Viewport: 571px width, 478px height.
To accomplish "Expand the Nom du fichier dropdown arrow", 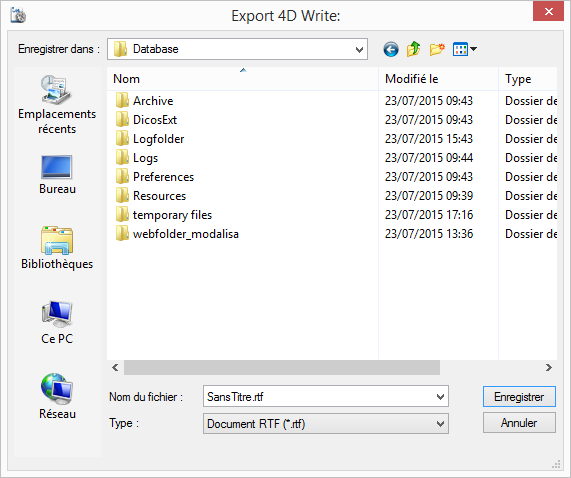I will (440, 396).
